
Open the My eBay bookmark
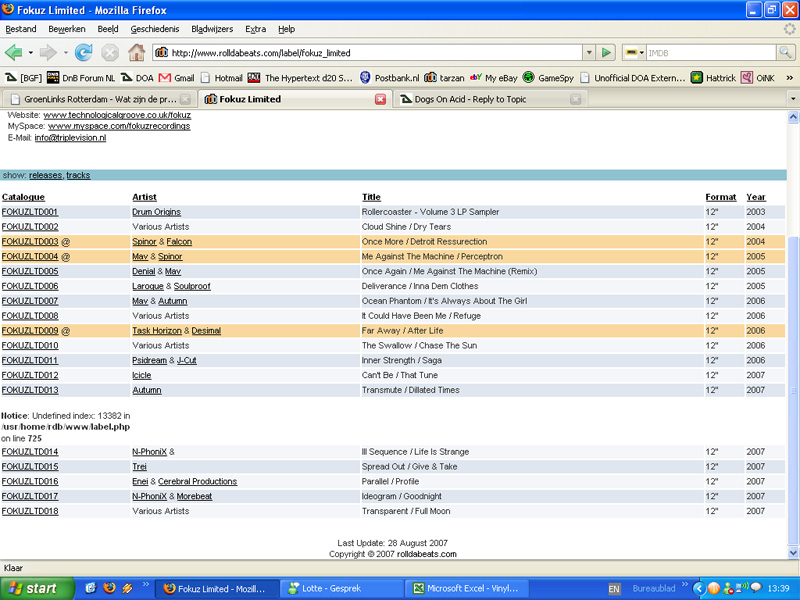pyautogui.click(x=493, y=78)
